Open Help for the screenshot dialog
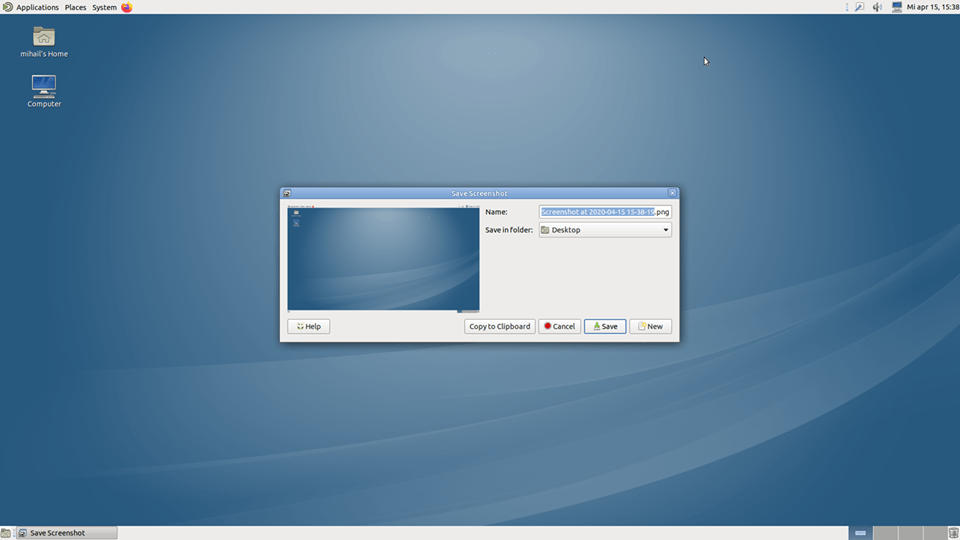Screen dimensions: 960x540 (308, 326)
